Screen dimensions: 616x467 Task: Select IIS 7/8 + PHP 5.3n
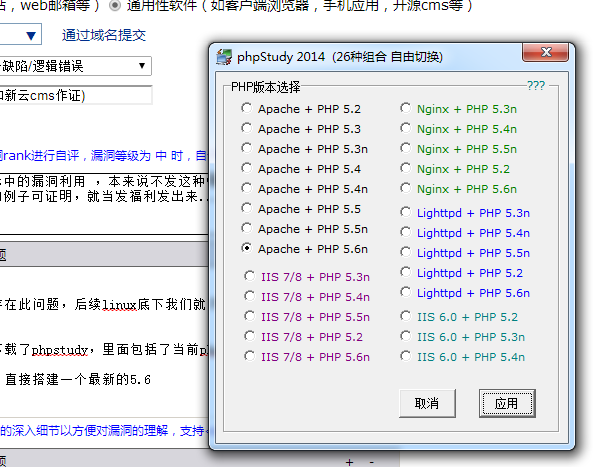point(249,277)
